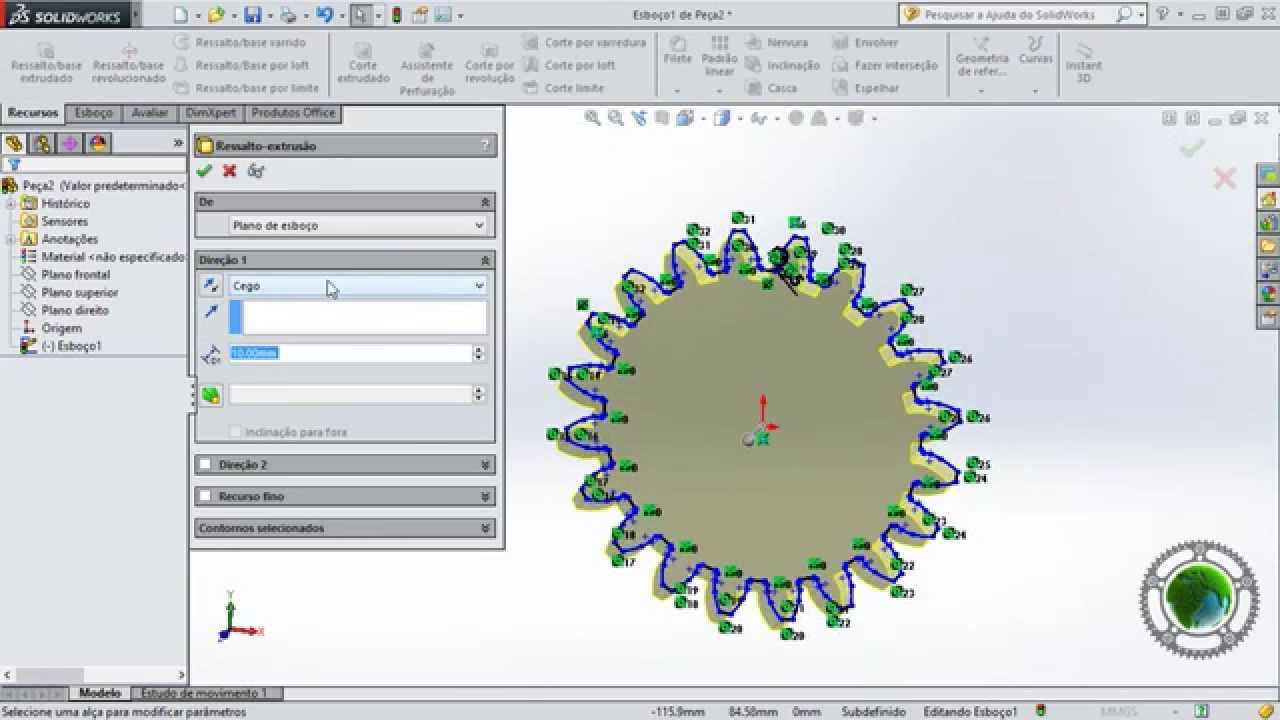Open the FeatureManager design tree tab icon

14,143
